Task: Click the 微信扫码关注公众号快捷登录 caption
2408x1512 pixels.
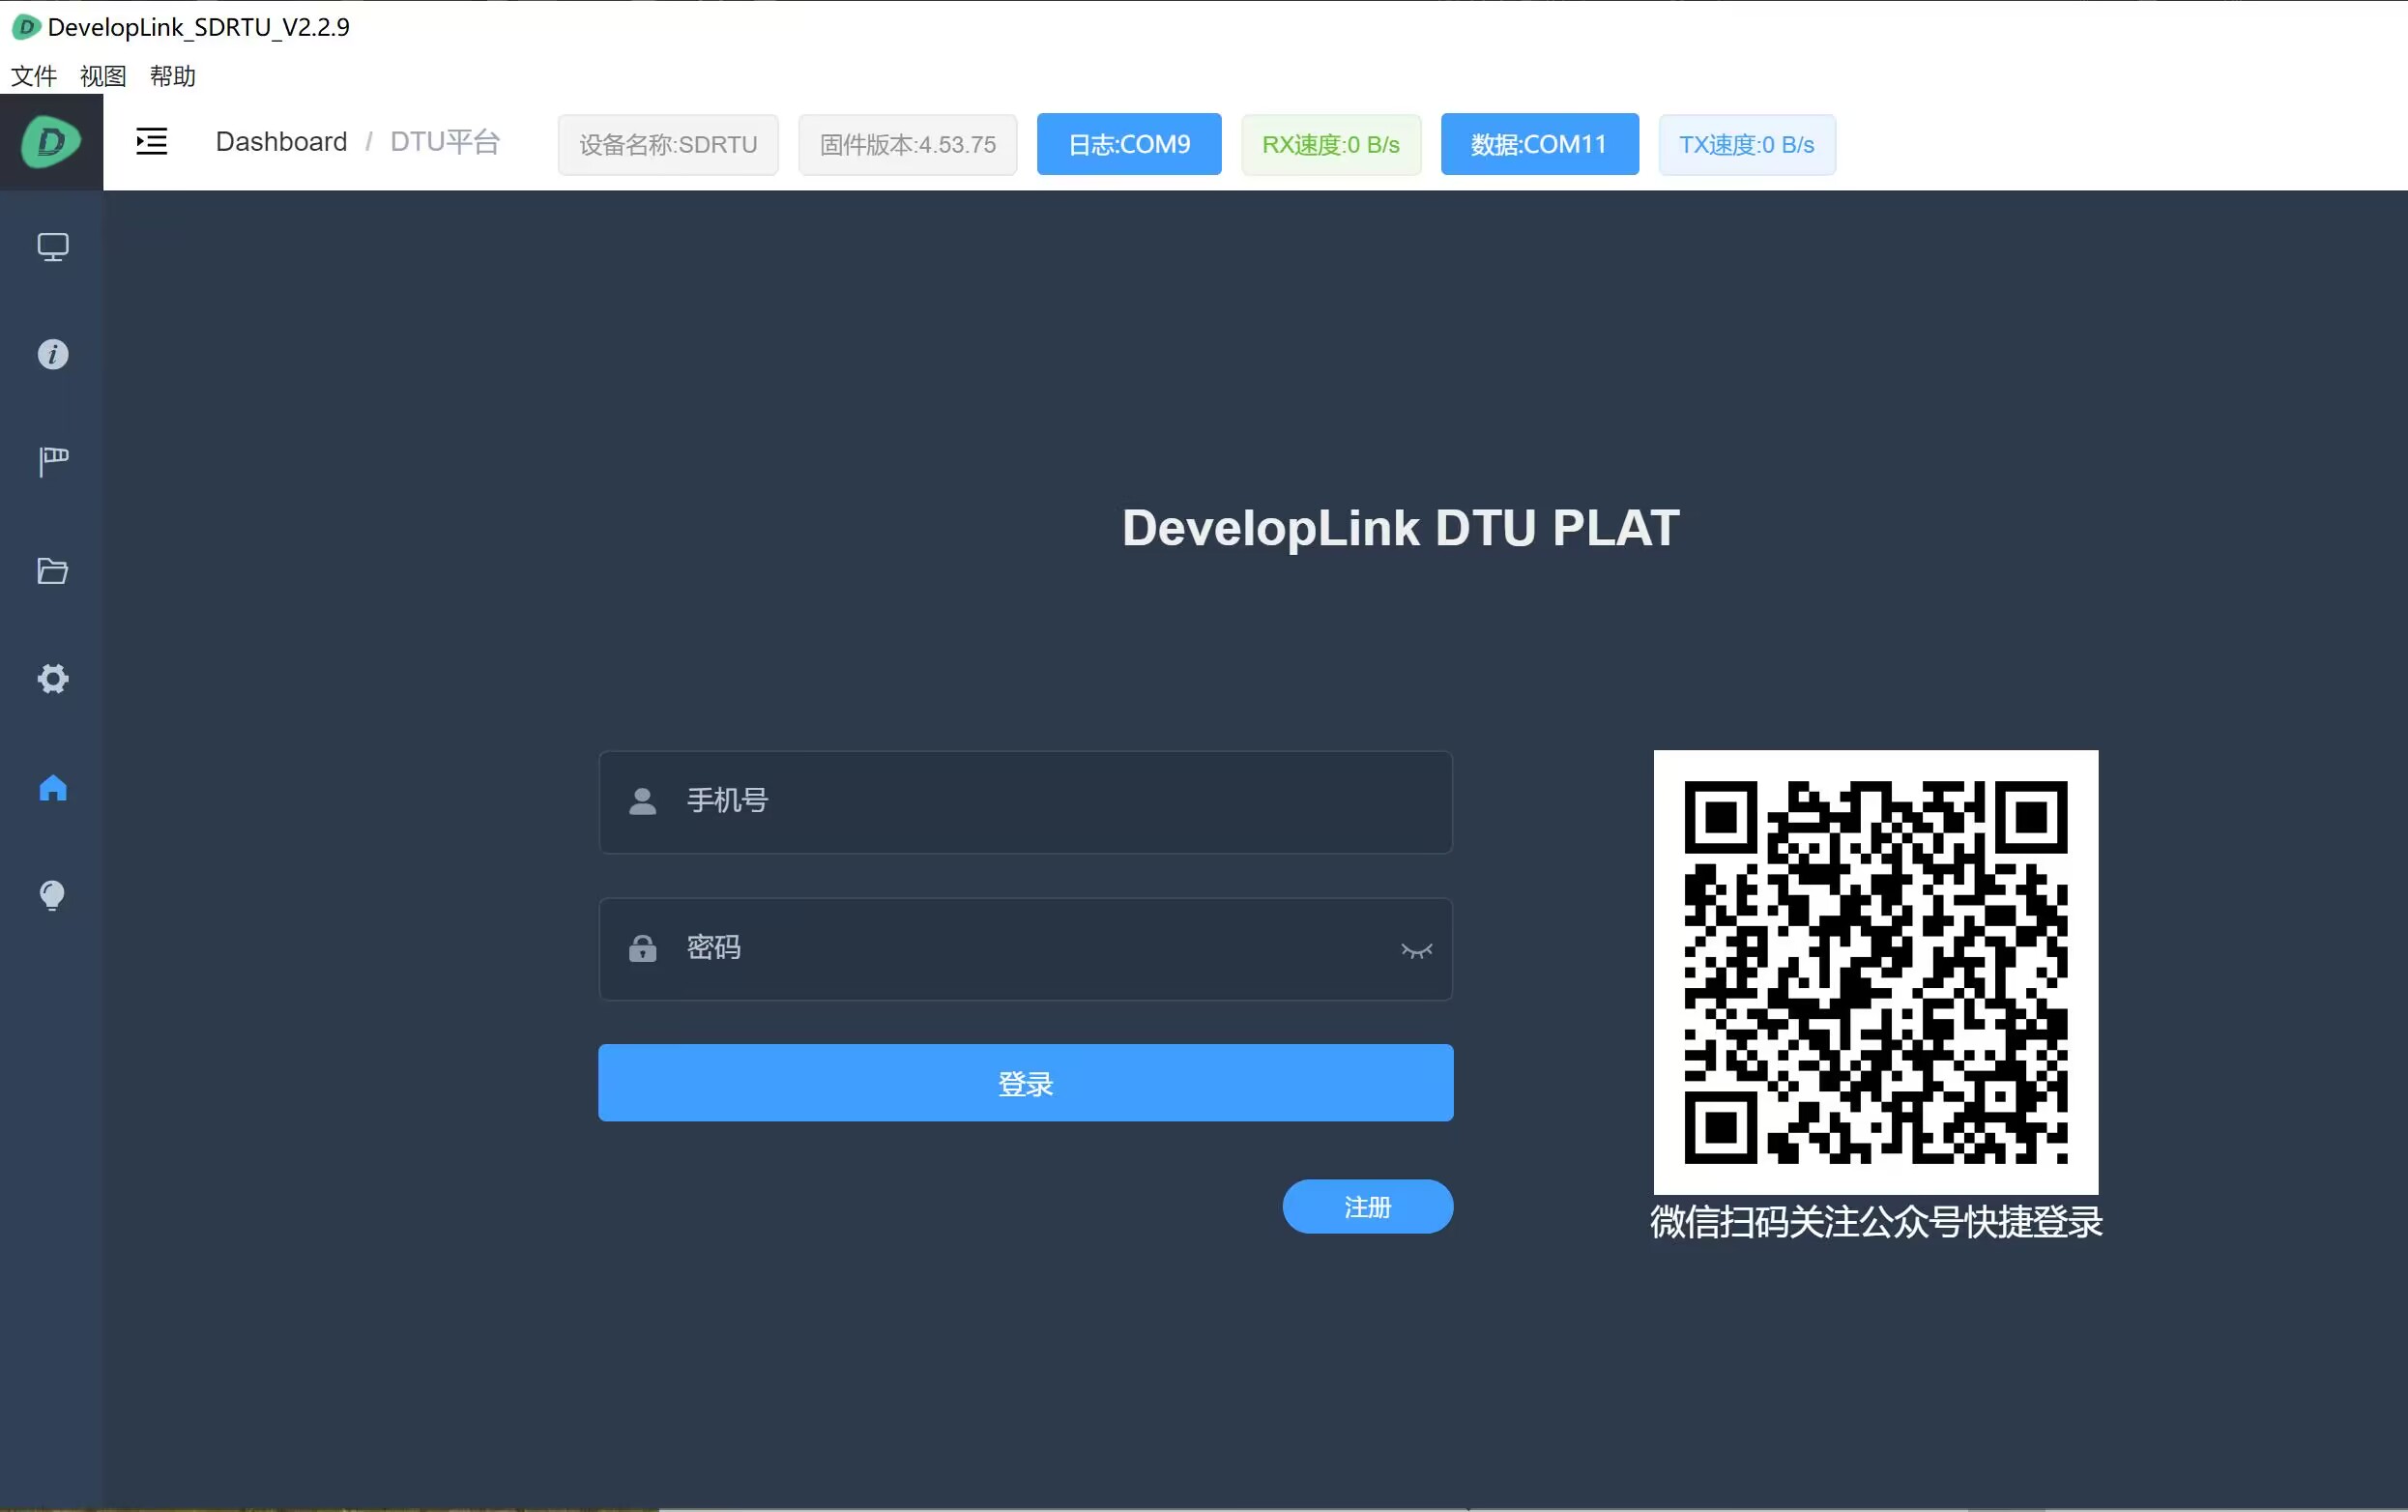Action: [x=1876, y=1222]
